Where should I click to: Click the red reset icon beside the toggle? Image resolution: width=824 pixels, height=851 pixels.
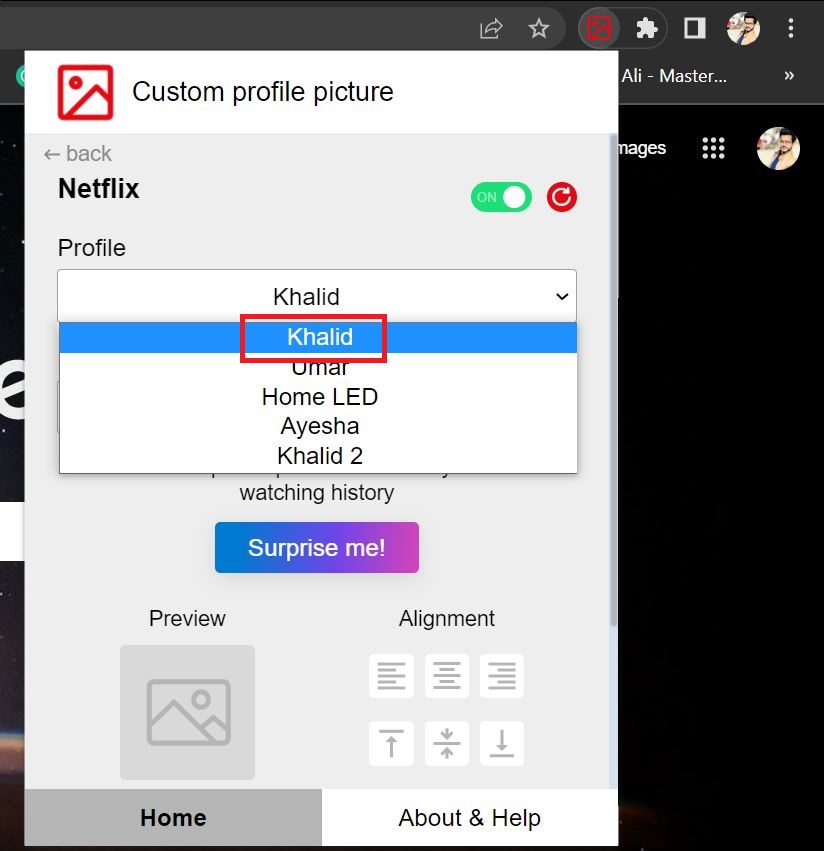(x=561, y=197)
